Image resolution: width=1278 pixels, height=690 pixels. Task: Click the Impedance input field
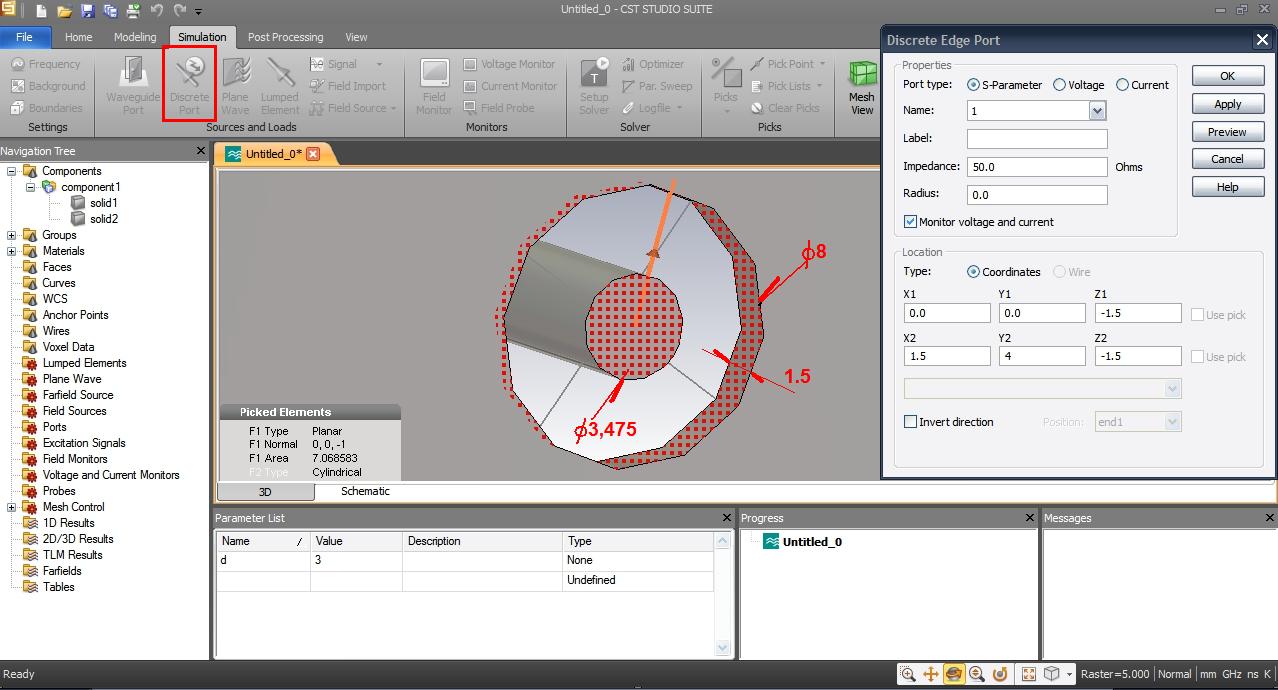click(x=1036, y=167)
